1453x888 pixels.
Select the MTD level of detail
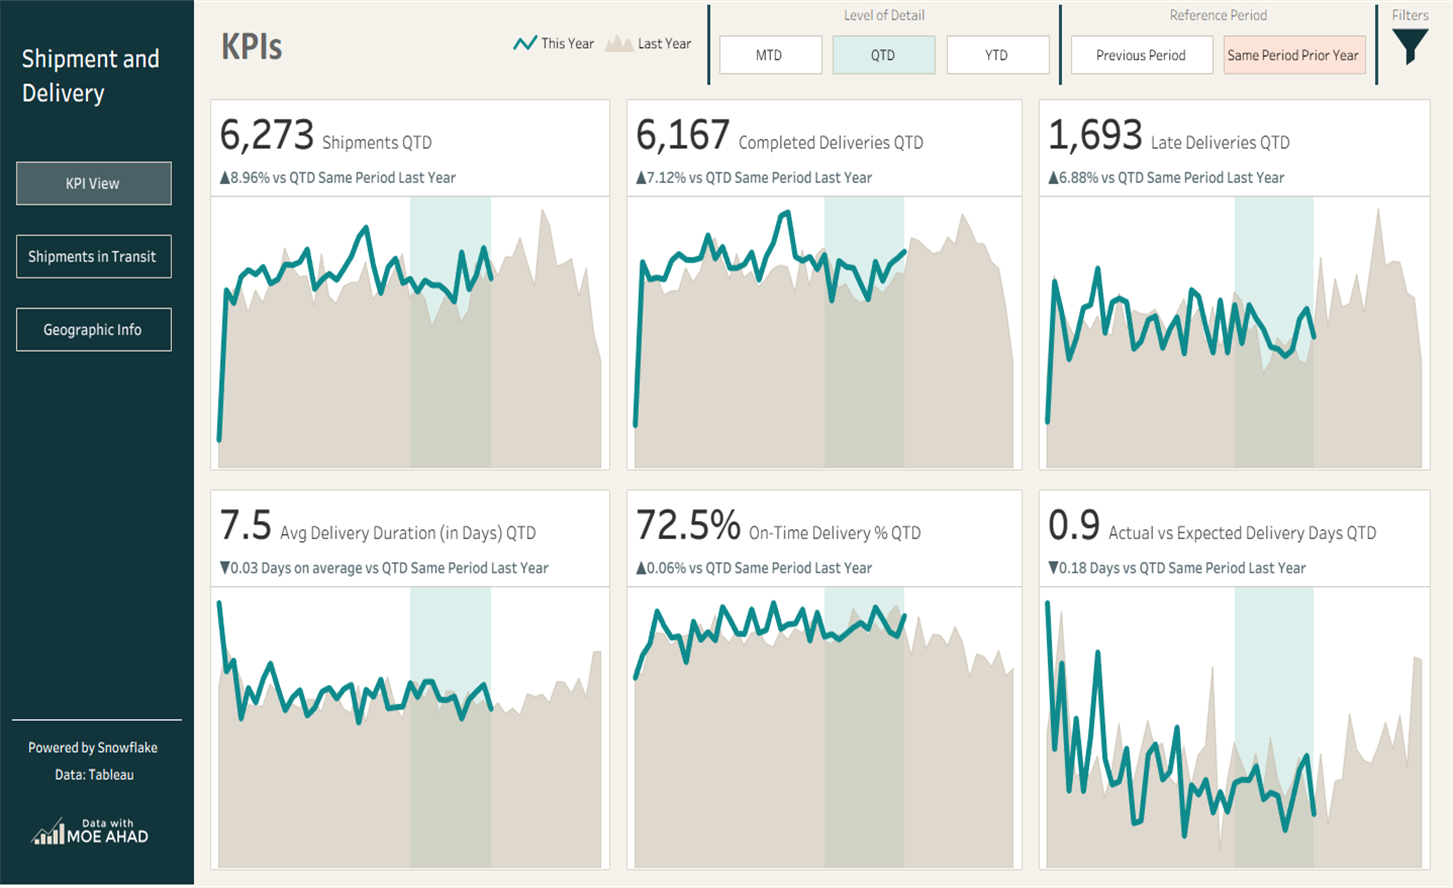[770, 55]
